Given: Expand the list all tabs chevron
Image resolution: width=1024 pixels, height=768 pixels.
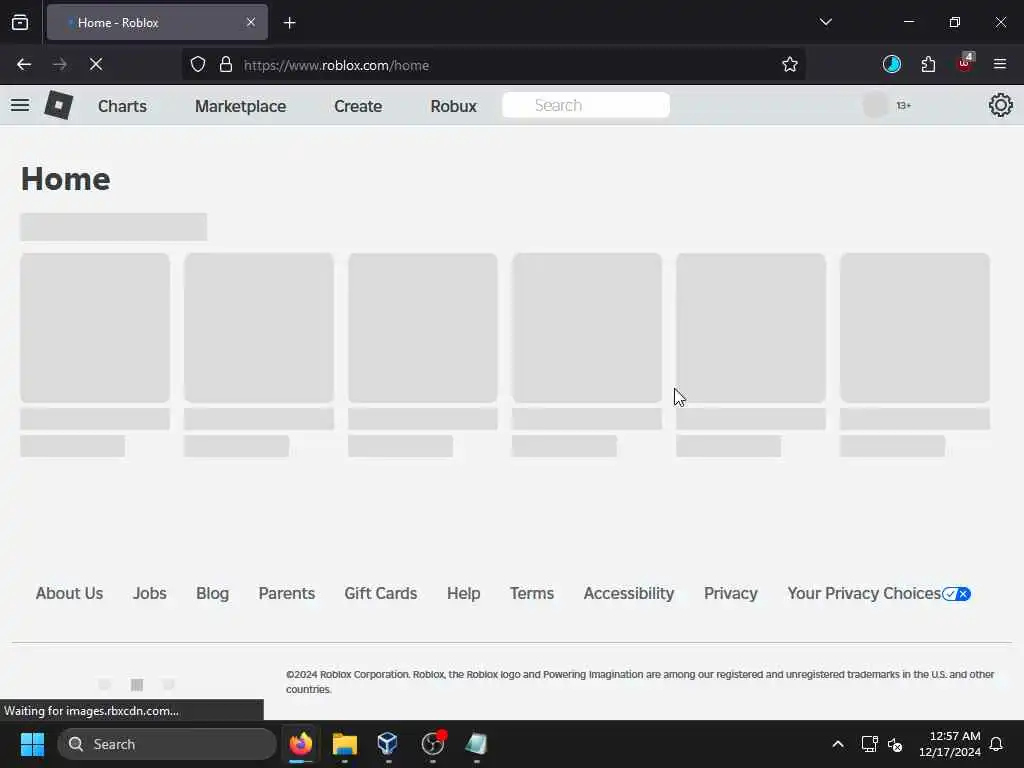Looking at the screenshot, I should point(825,22).
